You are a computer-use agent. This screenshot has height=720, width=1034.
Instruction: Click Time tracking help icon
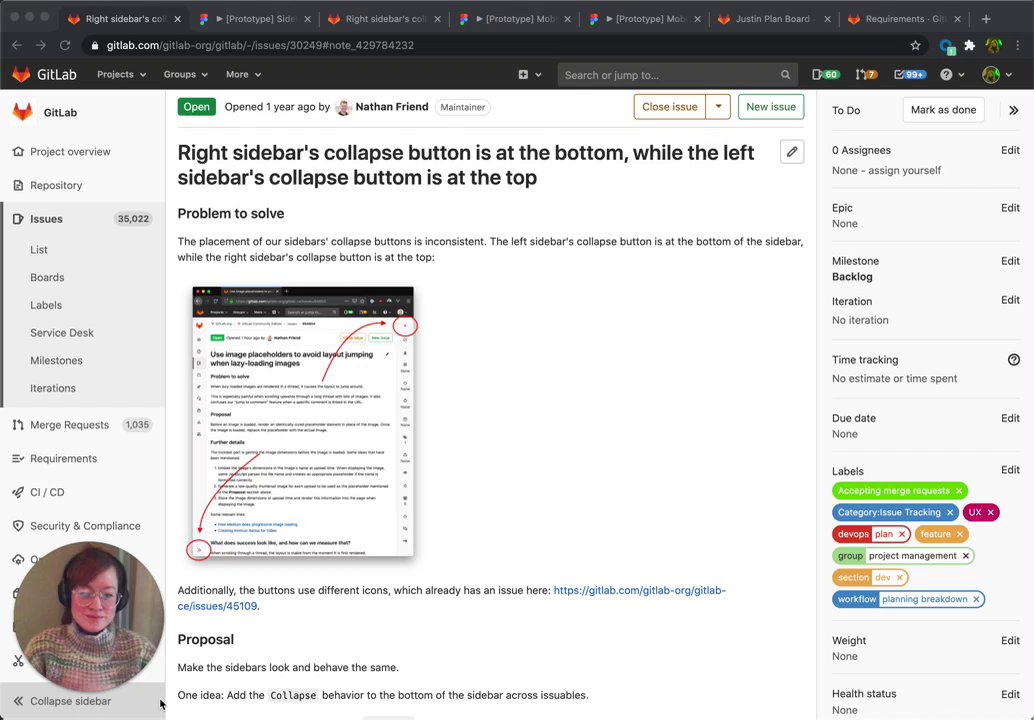click(x=1014, y=359)
